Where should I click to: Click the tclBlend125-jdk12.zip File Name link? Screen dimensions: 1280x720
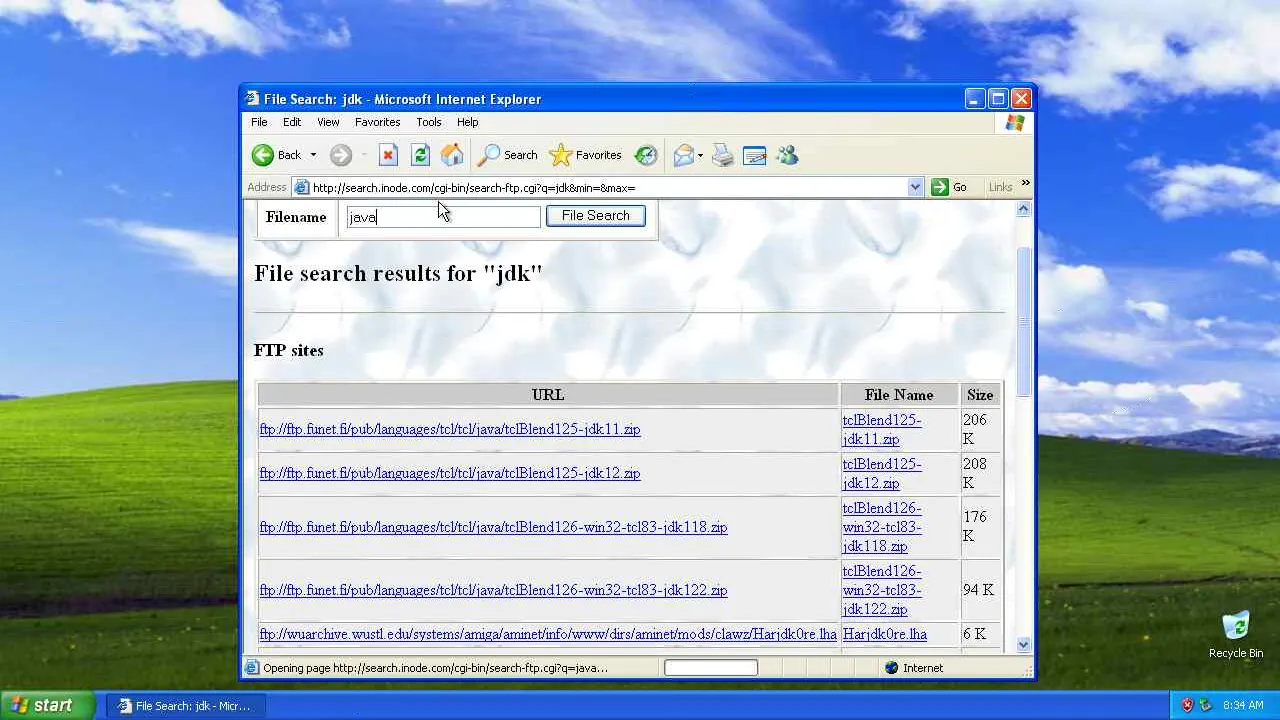coord(882,473)
